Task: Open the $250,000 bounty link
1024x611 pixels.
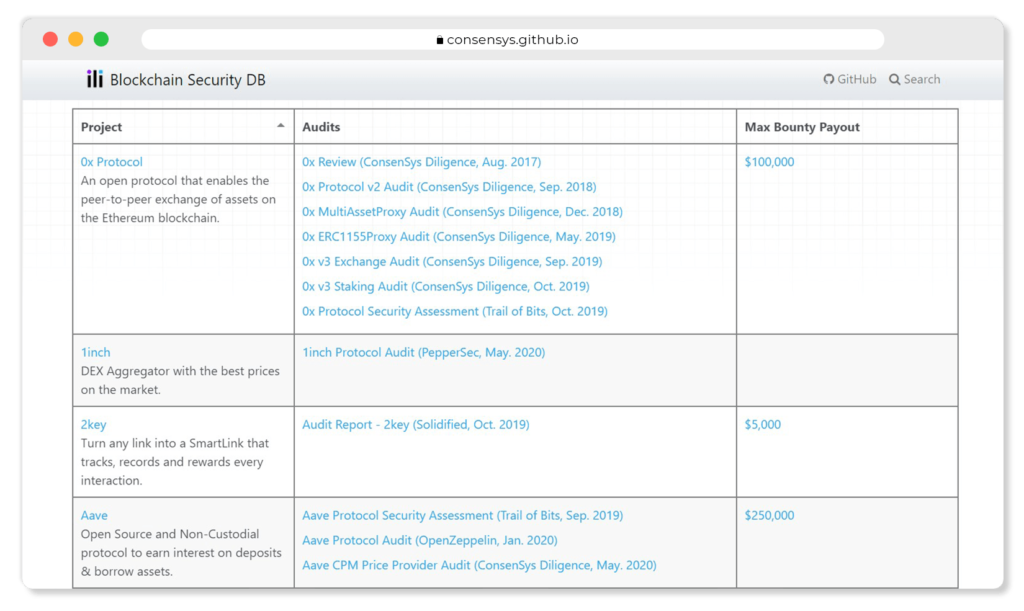Action: click(x=769, y=516)
